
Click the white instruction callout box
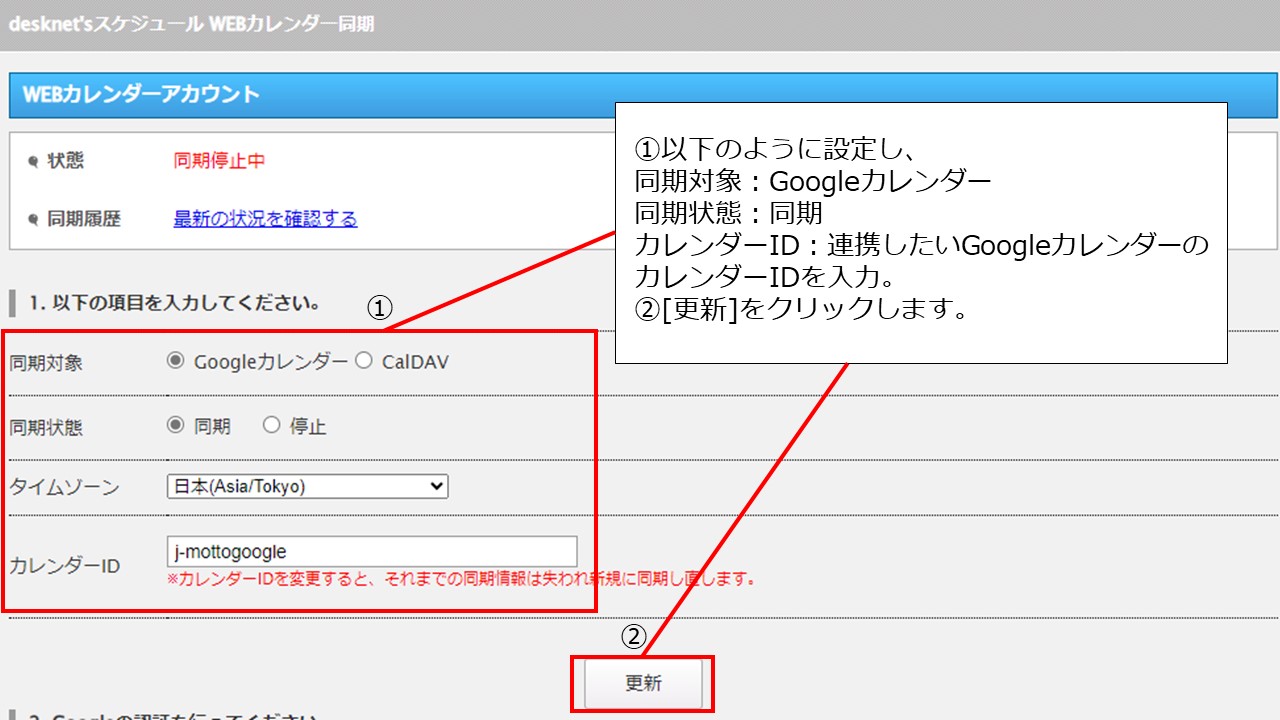click(x=920, y=232)
